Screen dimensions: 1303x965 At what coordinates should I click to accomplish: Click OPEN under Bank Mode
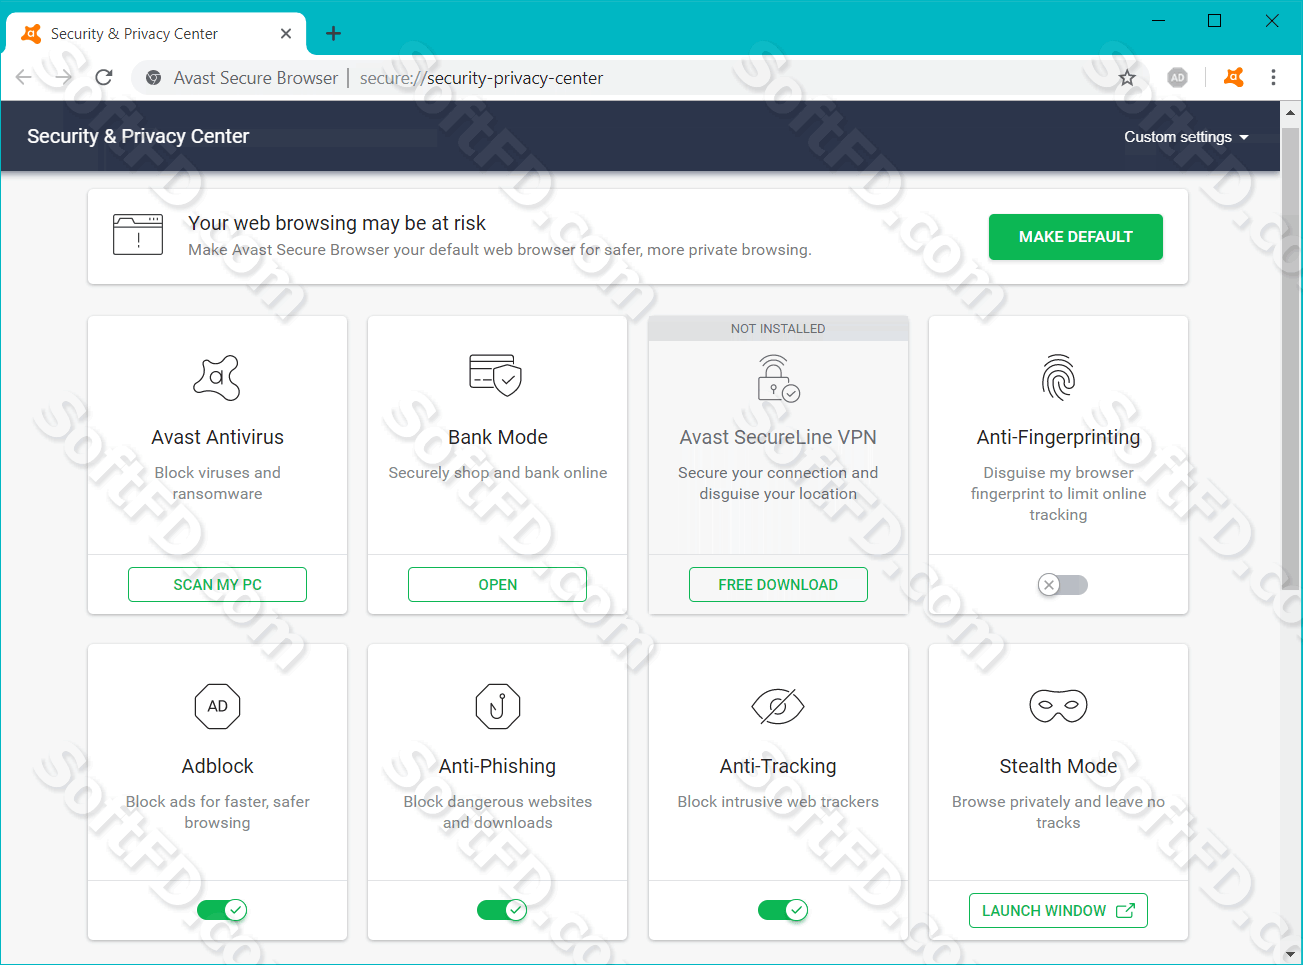pyautogui.click(x=497, y=585)
